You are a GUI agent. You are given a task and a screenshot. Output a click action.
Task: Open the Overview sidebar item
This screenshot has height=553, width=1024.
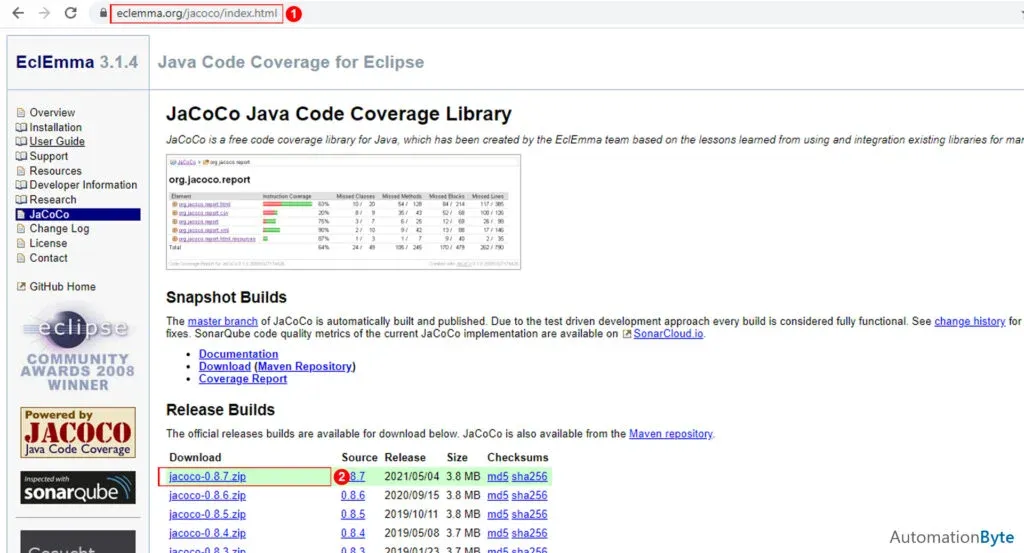click(52, 113)
